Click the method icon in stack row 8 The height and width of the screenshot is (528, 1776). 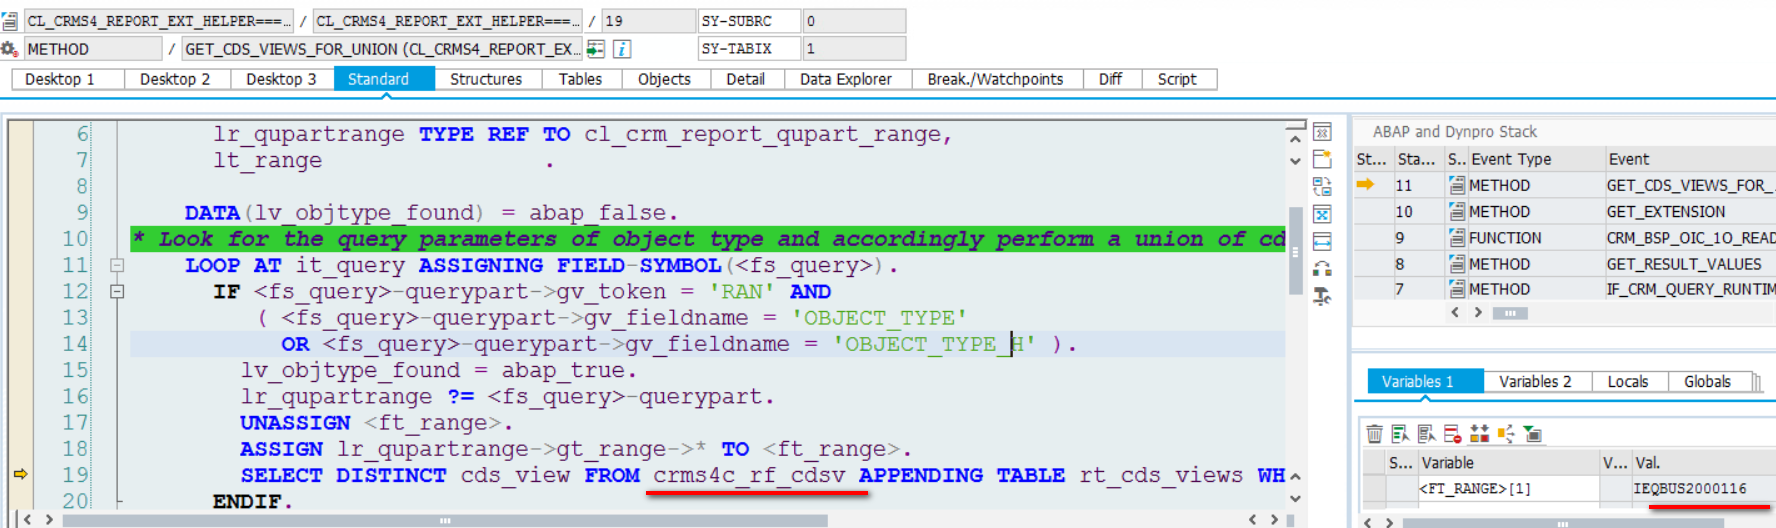pyautogui.click(x=1457, y=264)
